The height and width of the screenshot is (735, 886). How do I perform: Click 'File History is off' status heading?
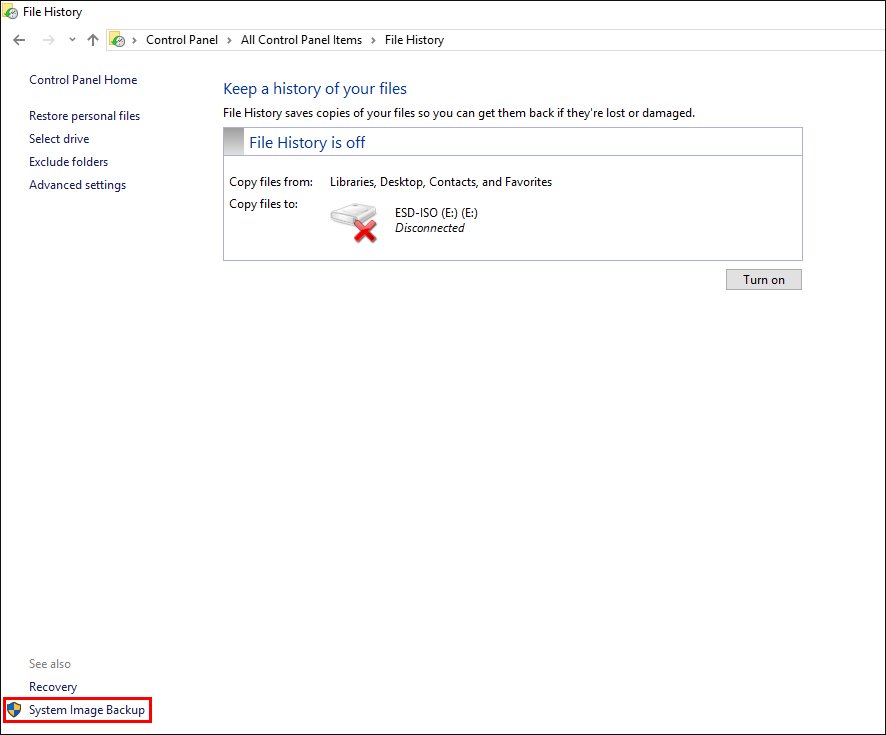tap(307, 143)
